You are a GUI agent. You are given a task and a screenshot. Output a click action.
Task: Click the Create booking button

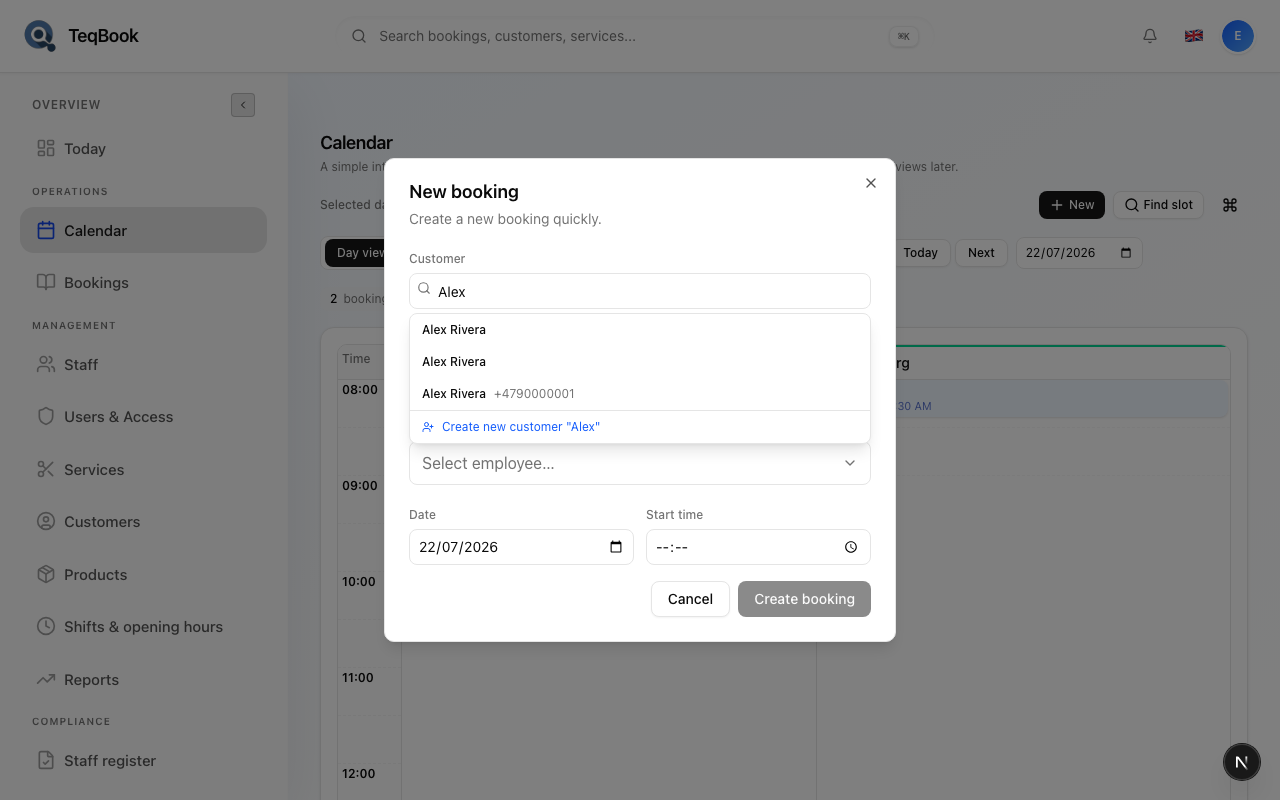804,599
